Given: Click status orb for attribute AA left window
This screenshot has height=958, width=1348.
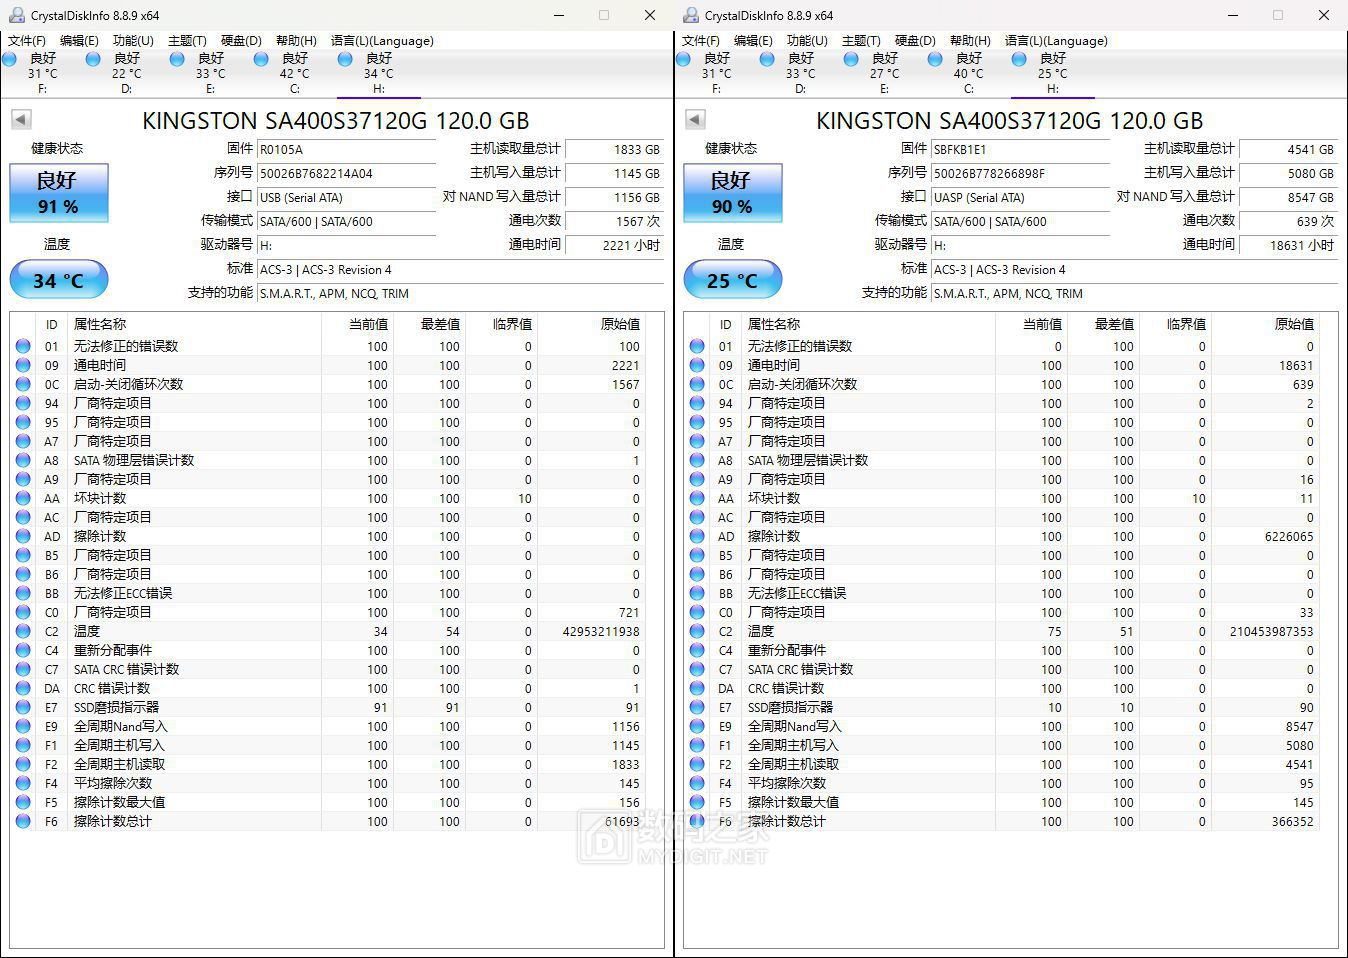Looking at the screenshot, I should pos(23,498).
